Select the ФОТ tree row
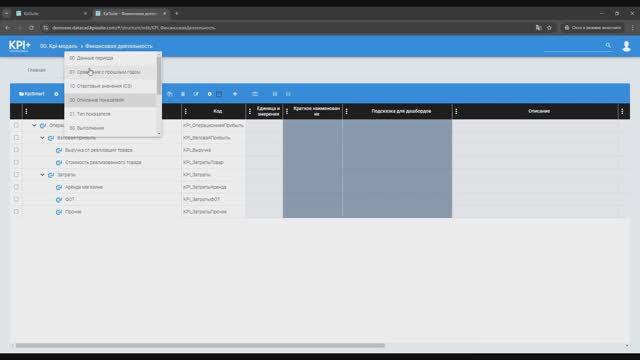This screenshot has height=360, width=640. [70, 199]
